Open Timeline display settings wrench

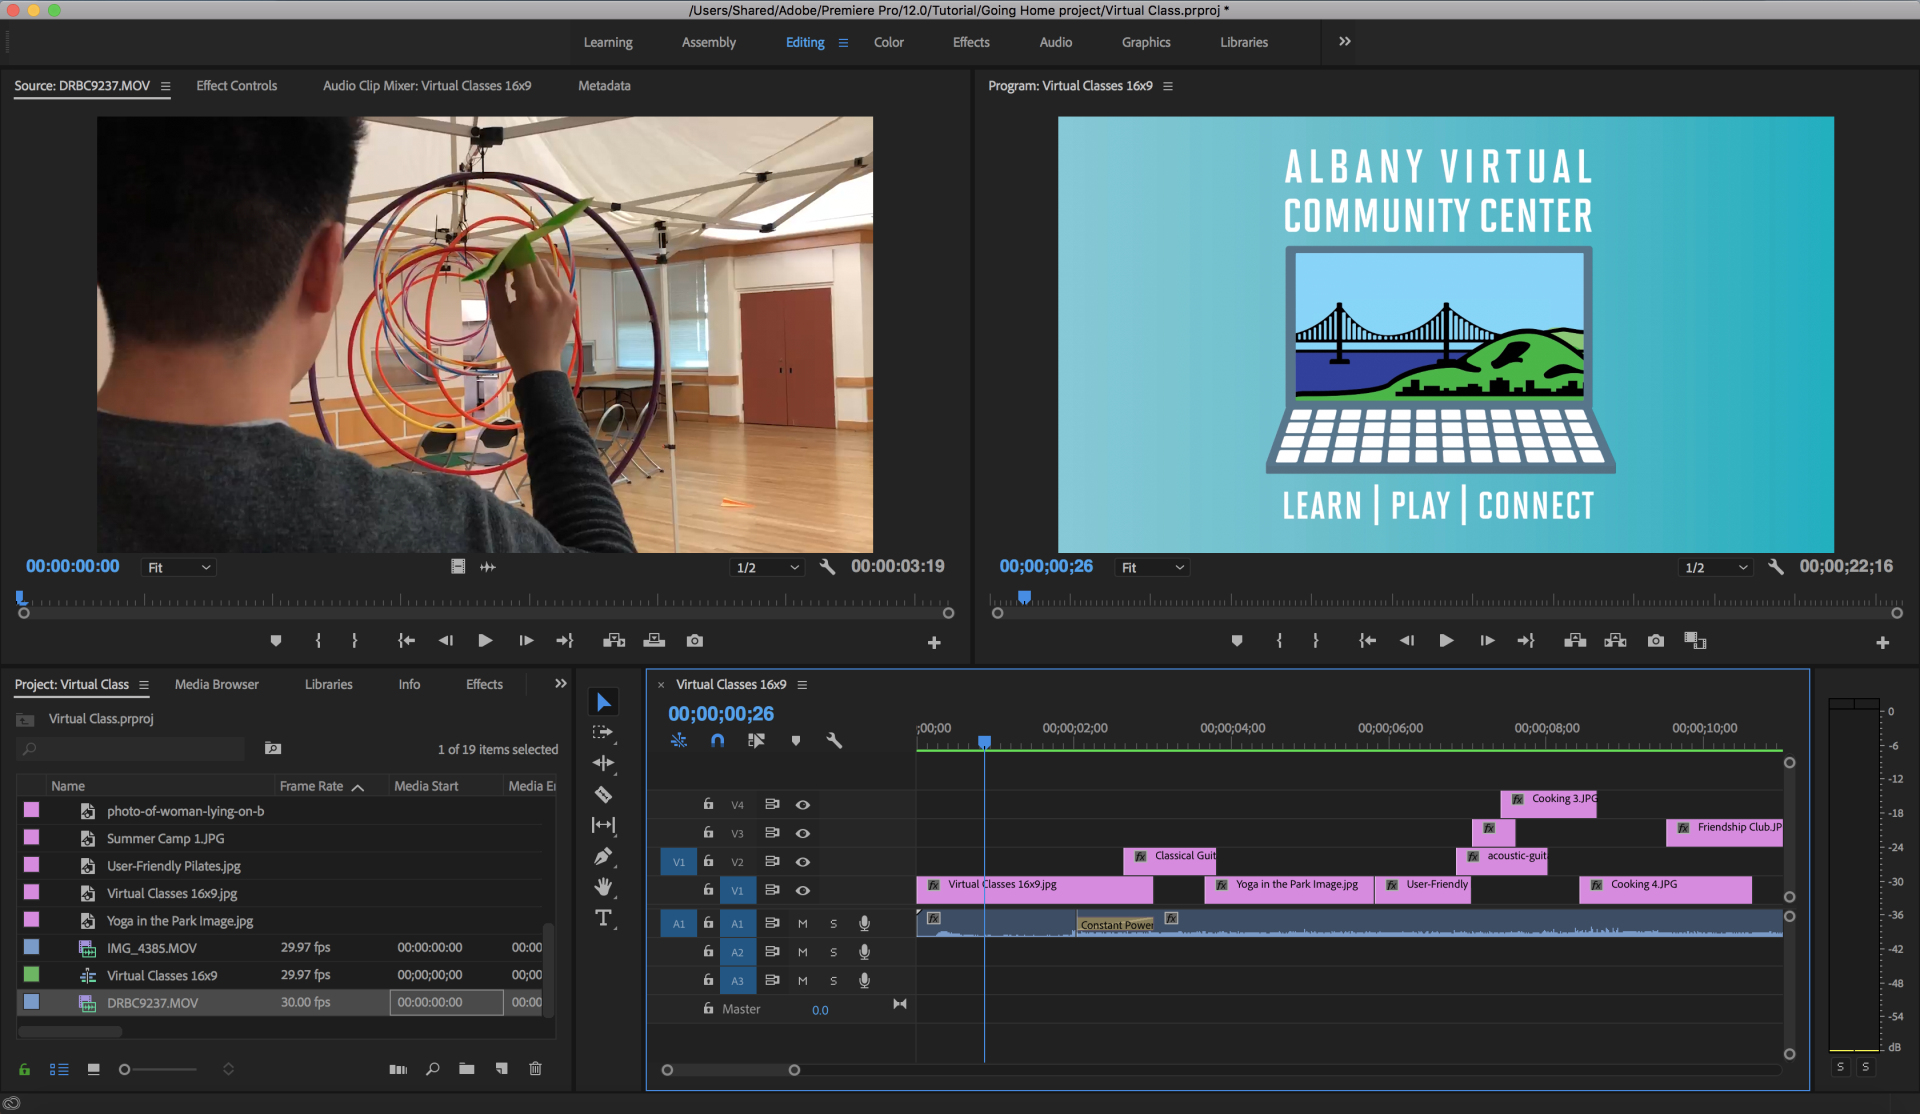834,741
